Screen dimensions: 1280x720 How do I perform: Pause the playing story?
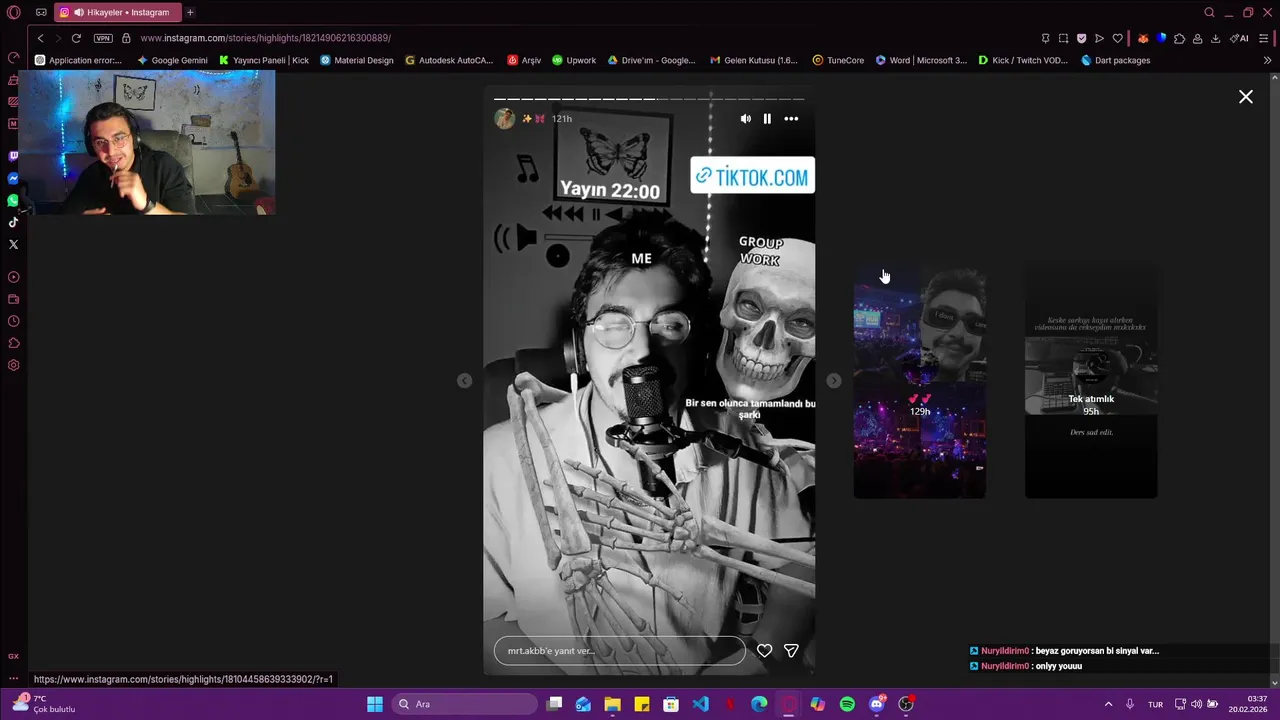click(767, 118)
